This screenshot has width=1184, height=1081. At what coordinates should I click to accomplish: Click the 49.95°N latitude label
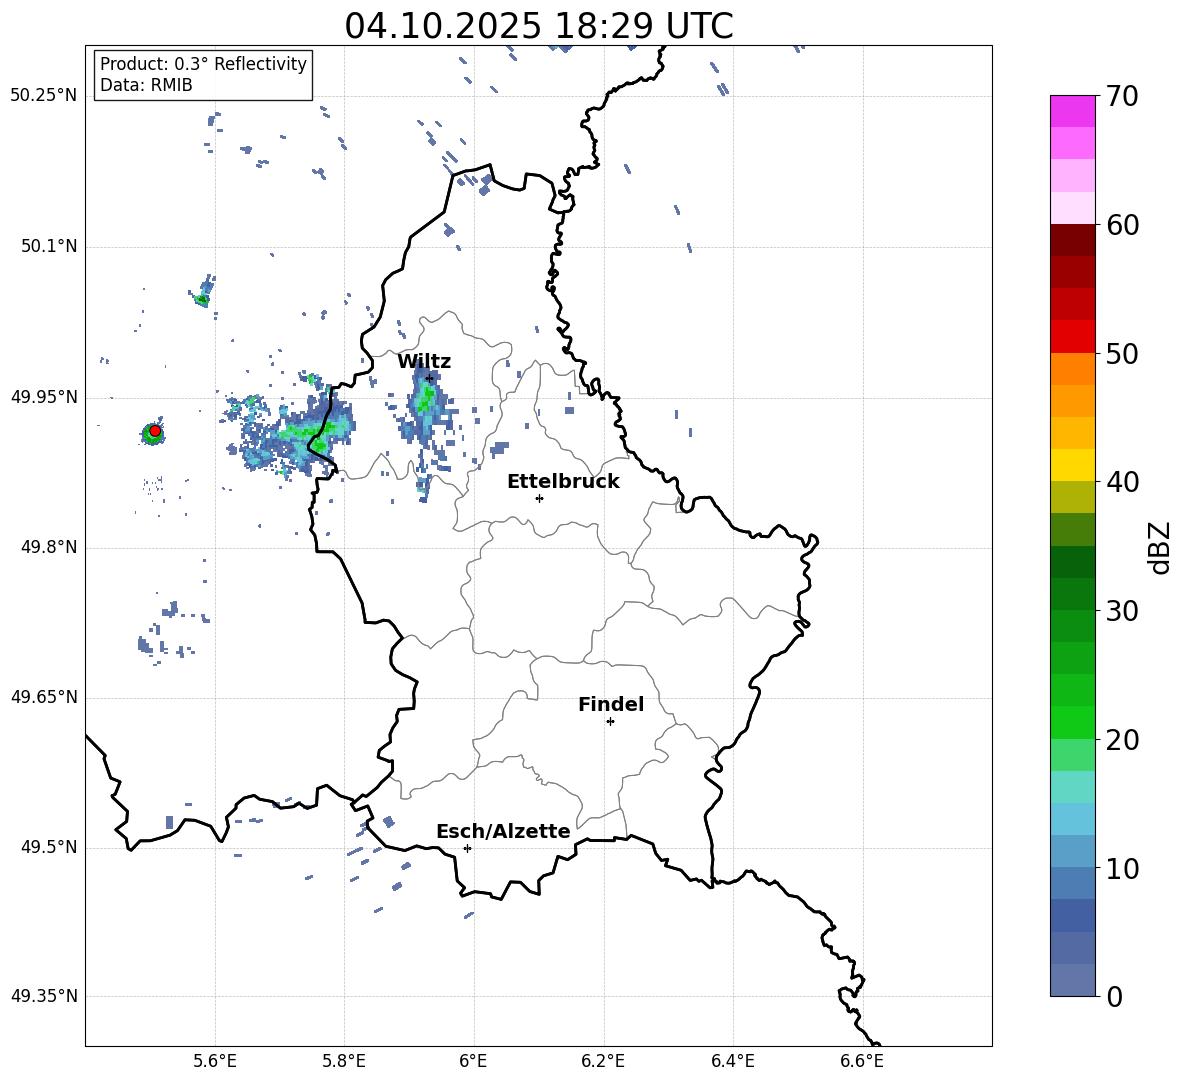[44, 397]
